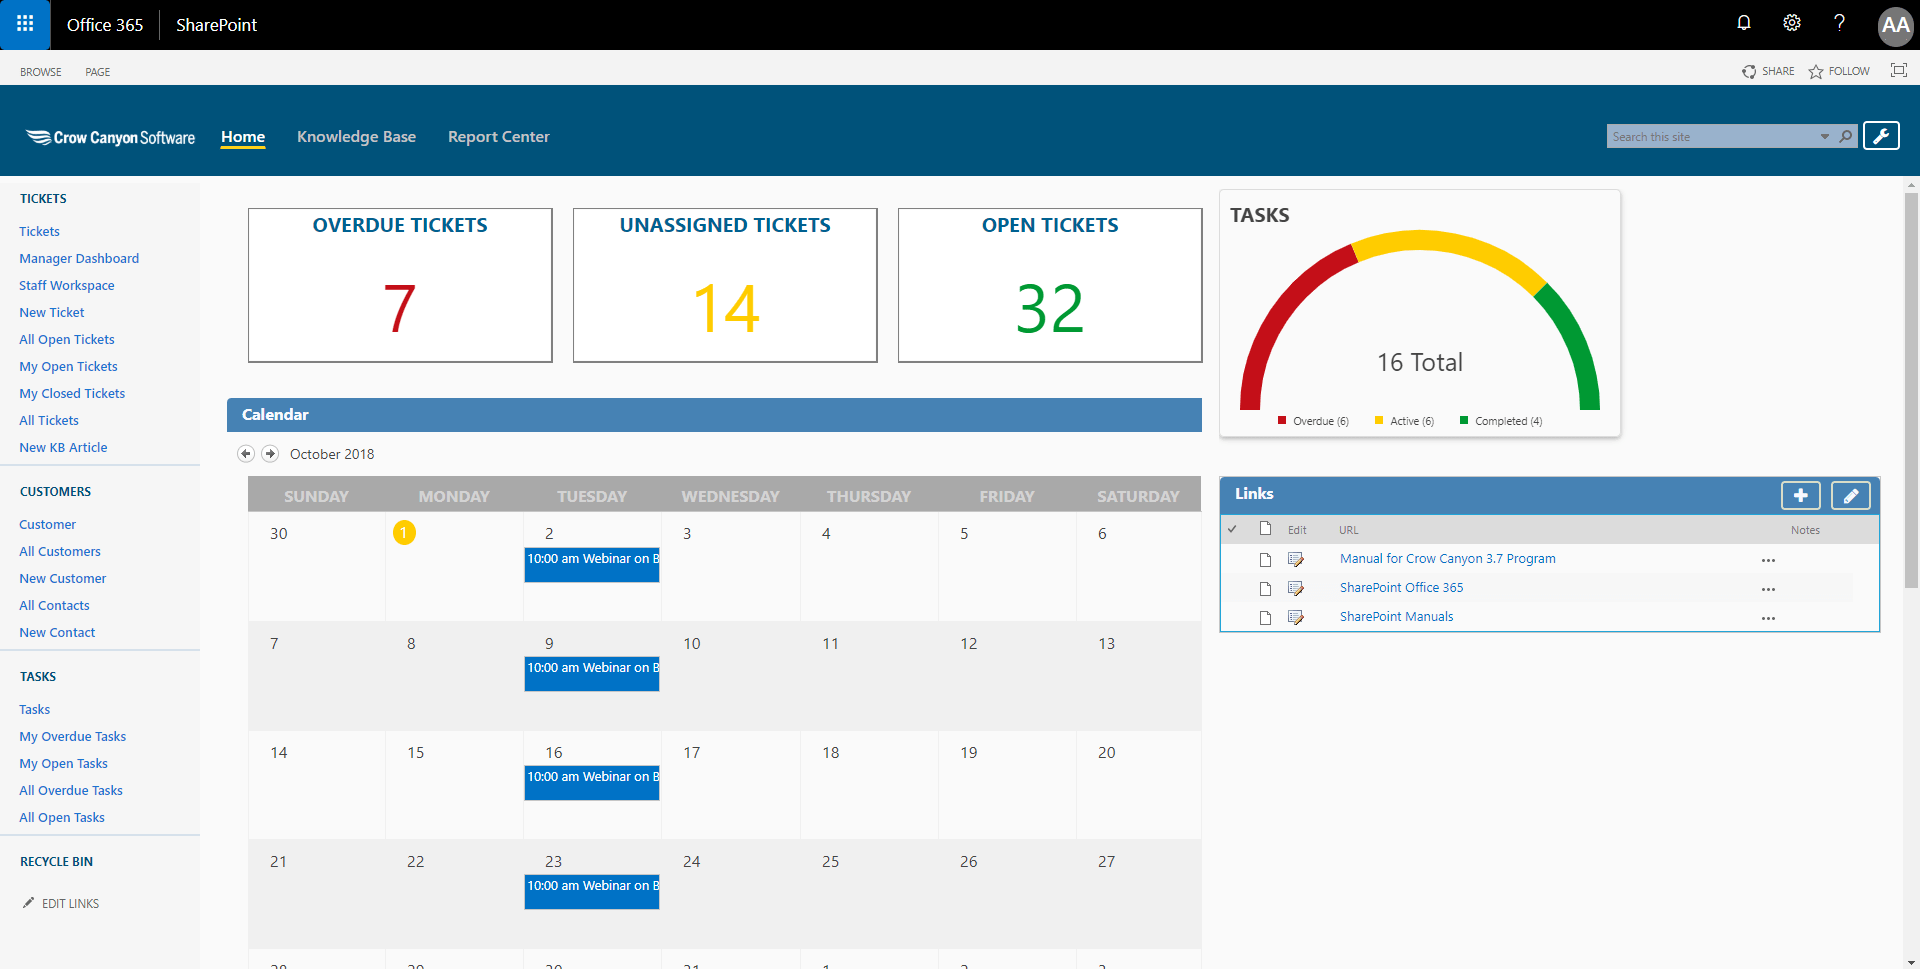Edit the SharePoint Office 365 link item
The image size is (1920, 969).
coord(1296,588)
